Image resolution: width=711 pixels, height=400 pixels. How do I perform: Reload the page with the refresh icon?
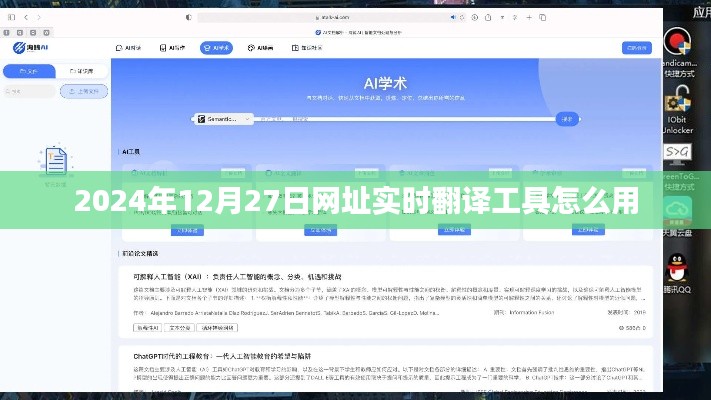pos(462,17)
